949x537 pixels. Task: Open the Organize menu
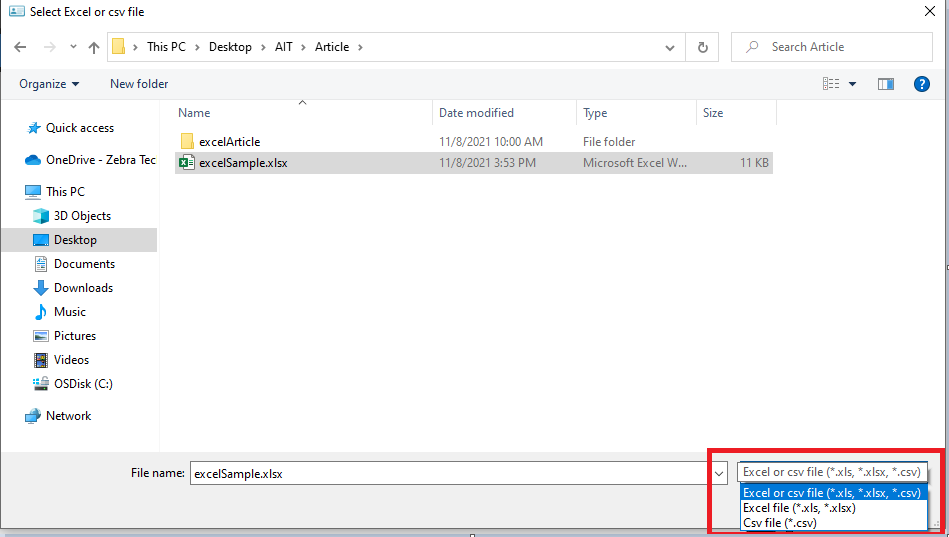49,84
